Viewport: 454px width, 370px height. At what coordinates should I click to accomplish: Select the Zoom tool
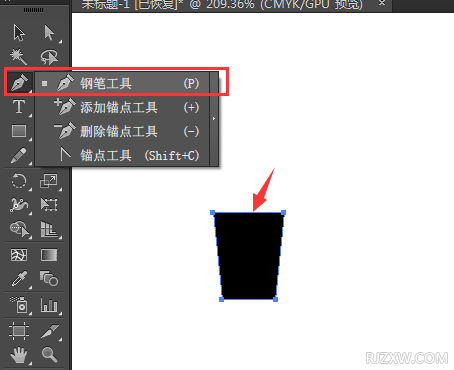(49, 355)
